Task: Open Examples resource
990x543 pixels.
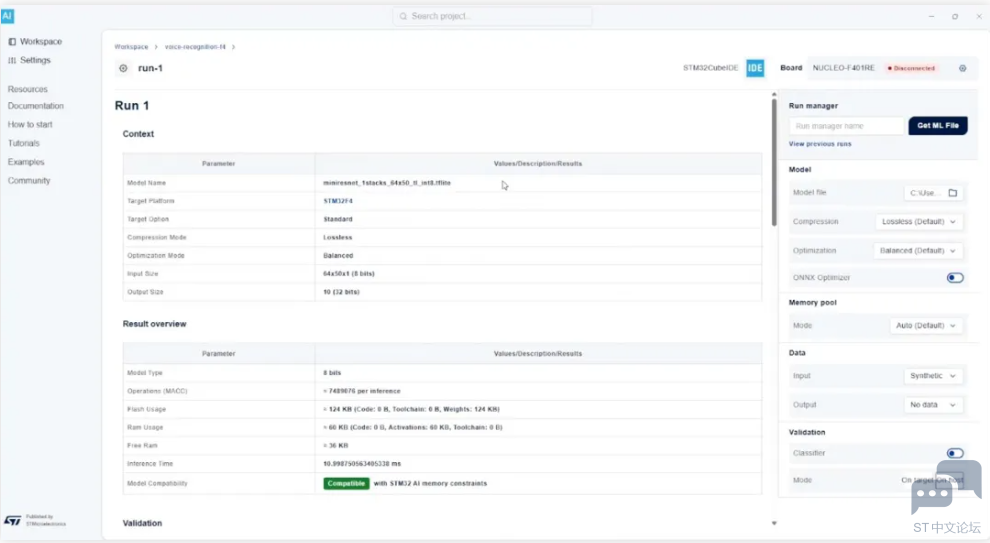Action: coord(26,162)
